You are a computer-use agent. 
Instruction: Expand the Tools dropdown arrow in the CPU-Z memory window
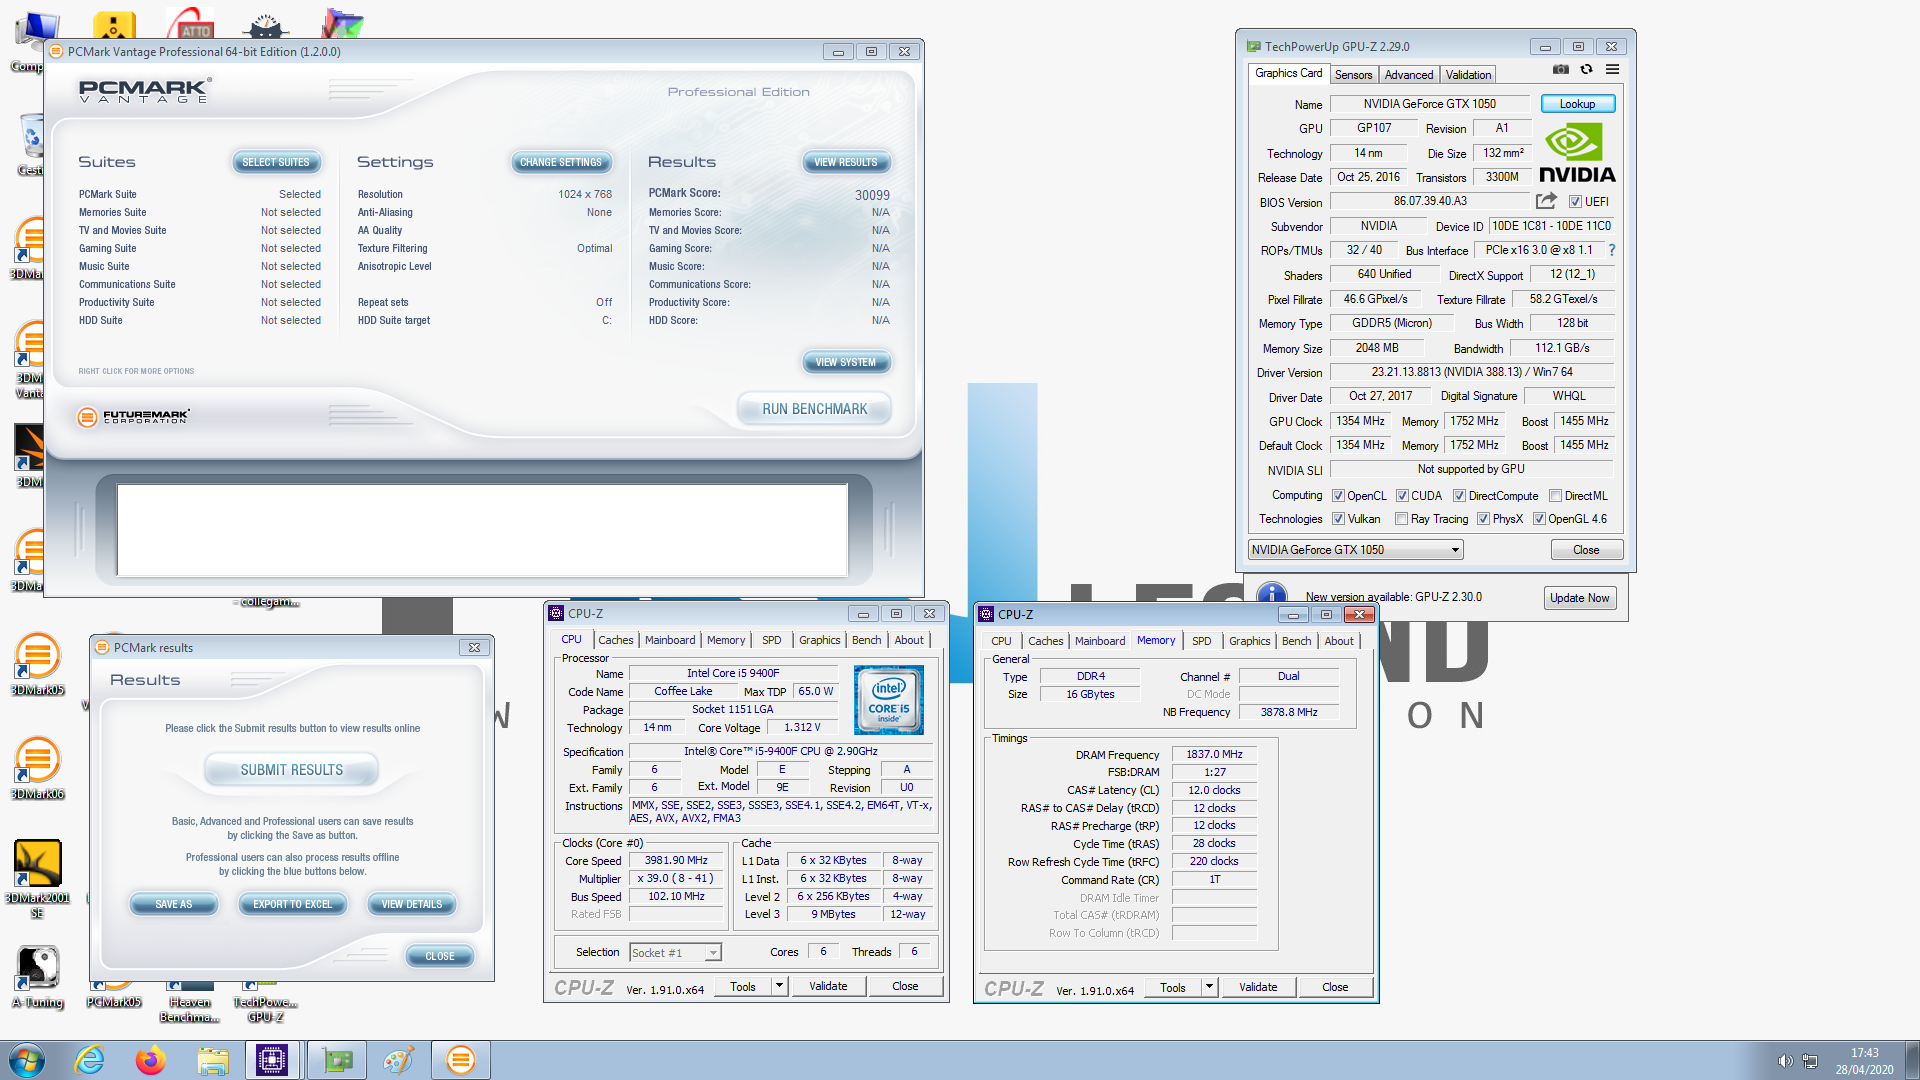[1209, 987]
